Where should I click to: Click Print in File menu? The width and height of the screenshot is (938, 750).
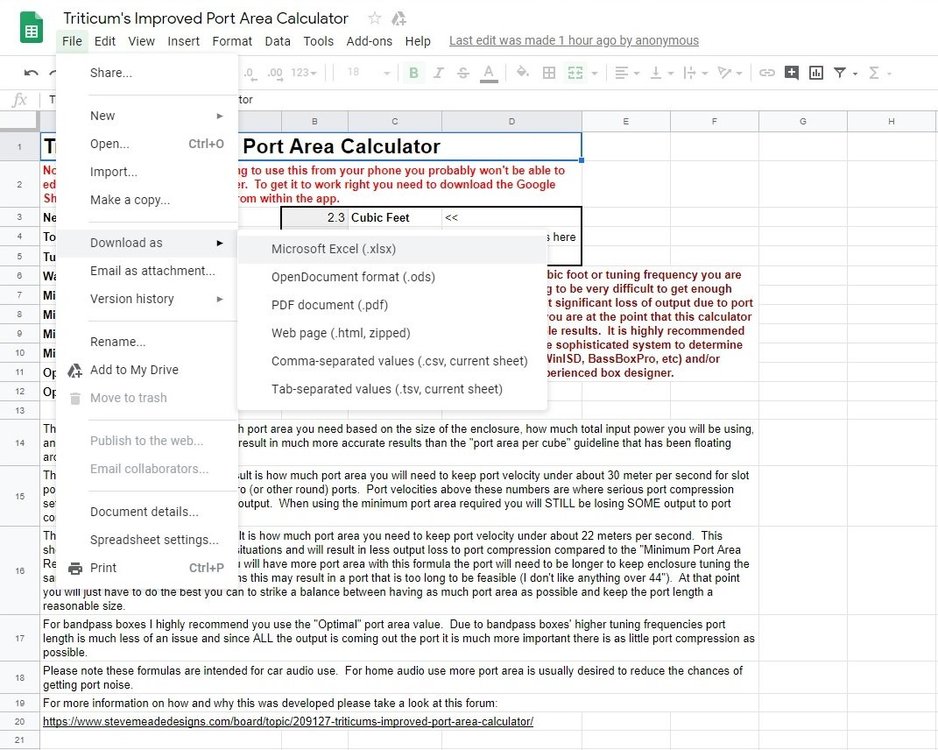tap(147, 568)
